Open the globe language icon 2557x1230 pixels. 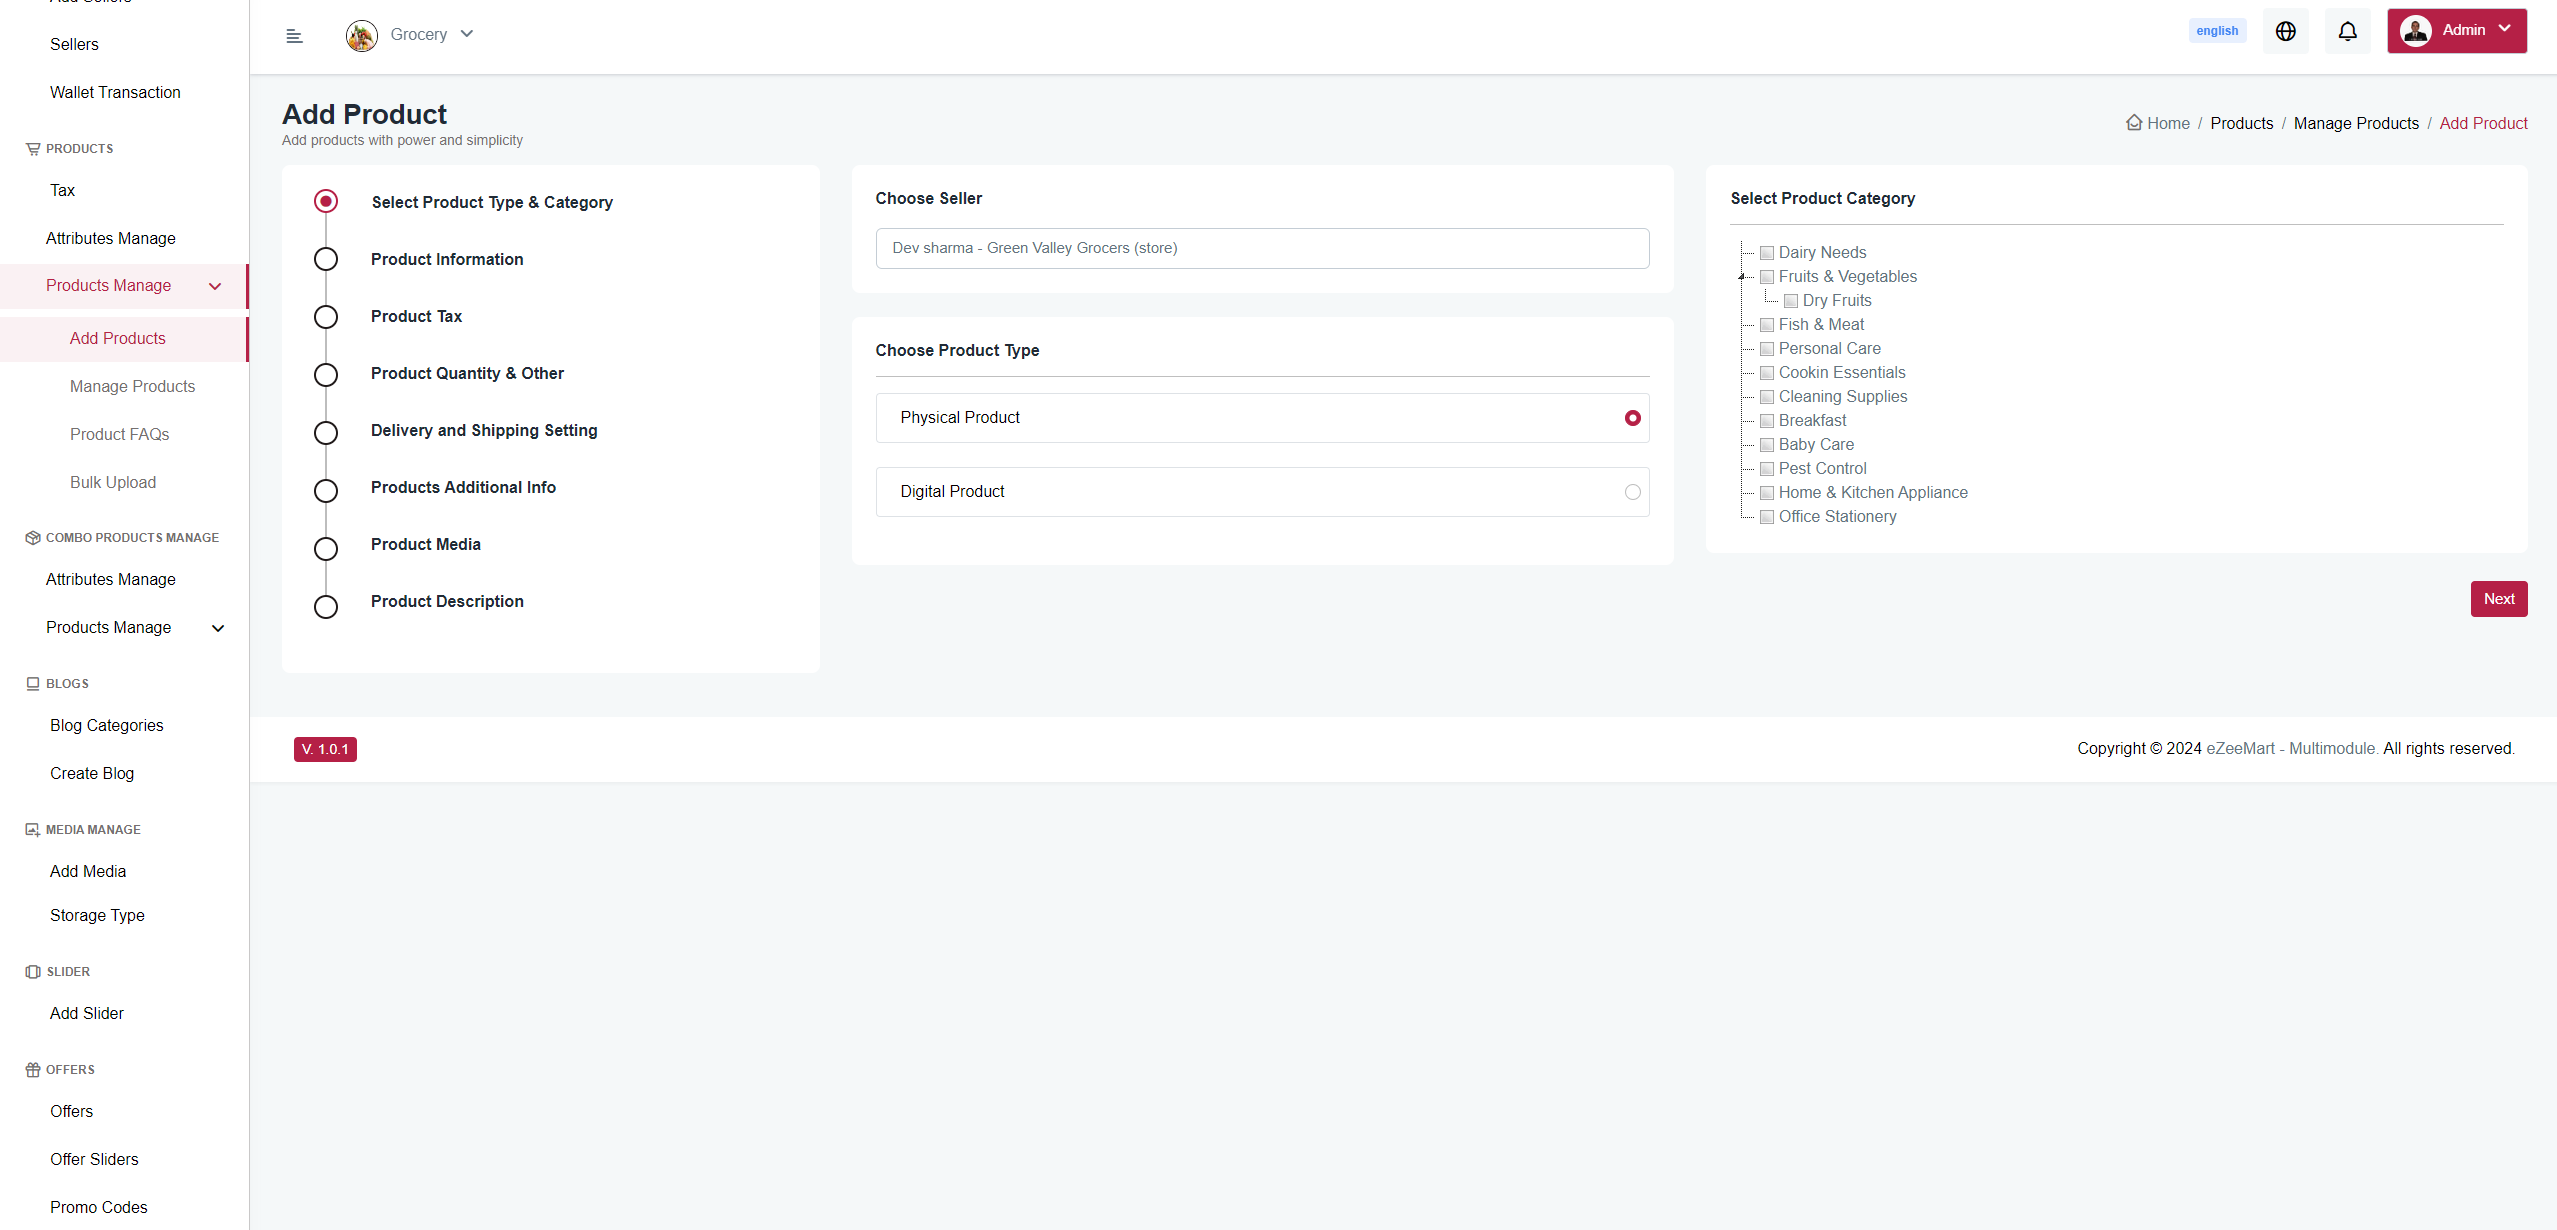[2285, 32]
